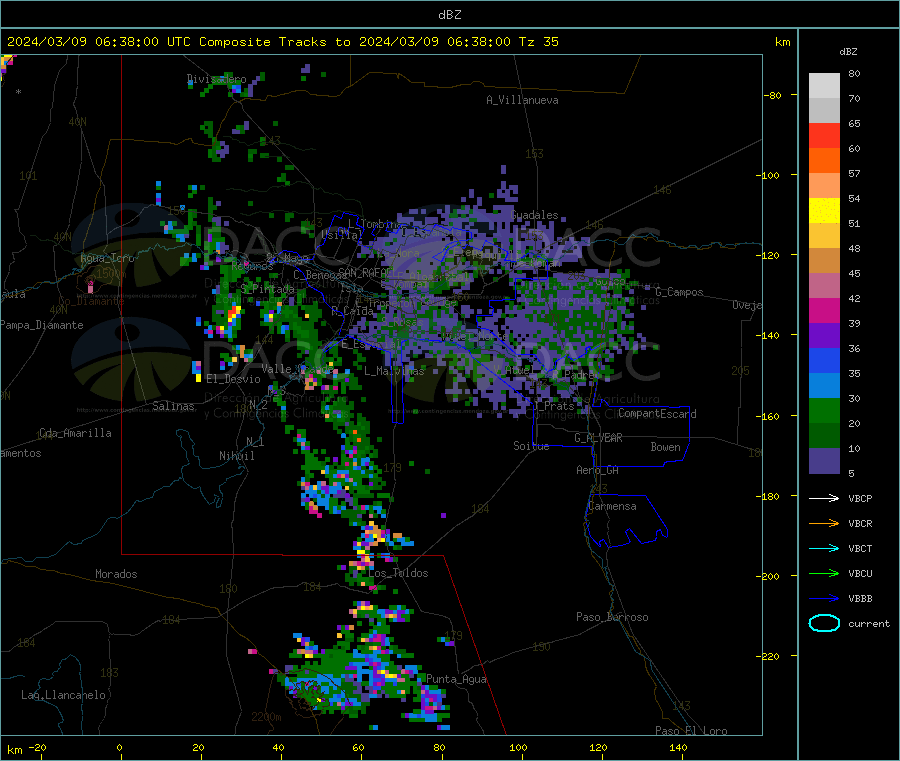Viewport: 900px width, 761px height.
Task: Click the 0 km tick on the bottom axis
Action: click(119, 747)
